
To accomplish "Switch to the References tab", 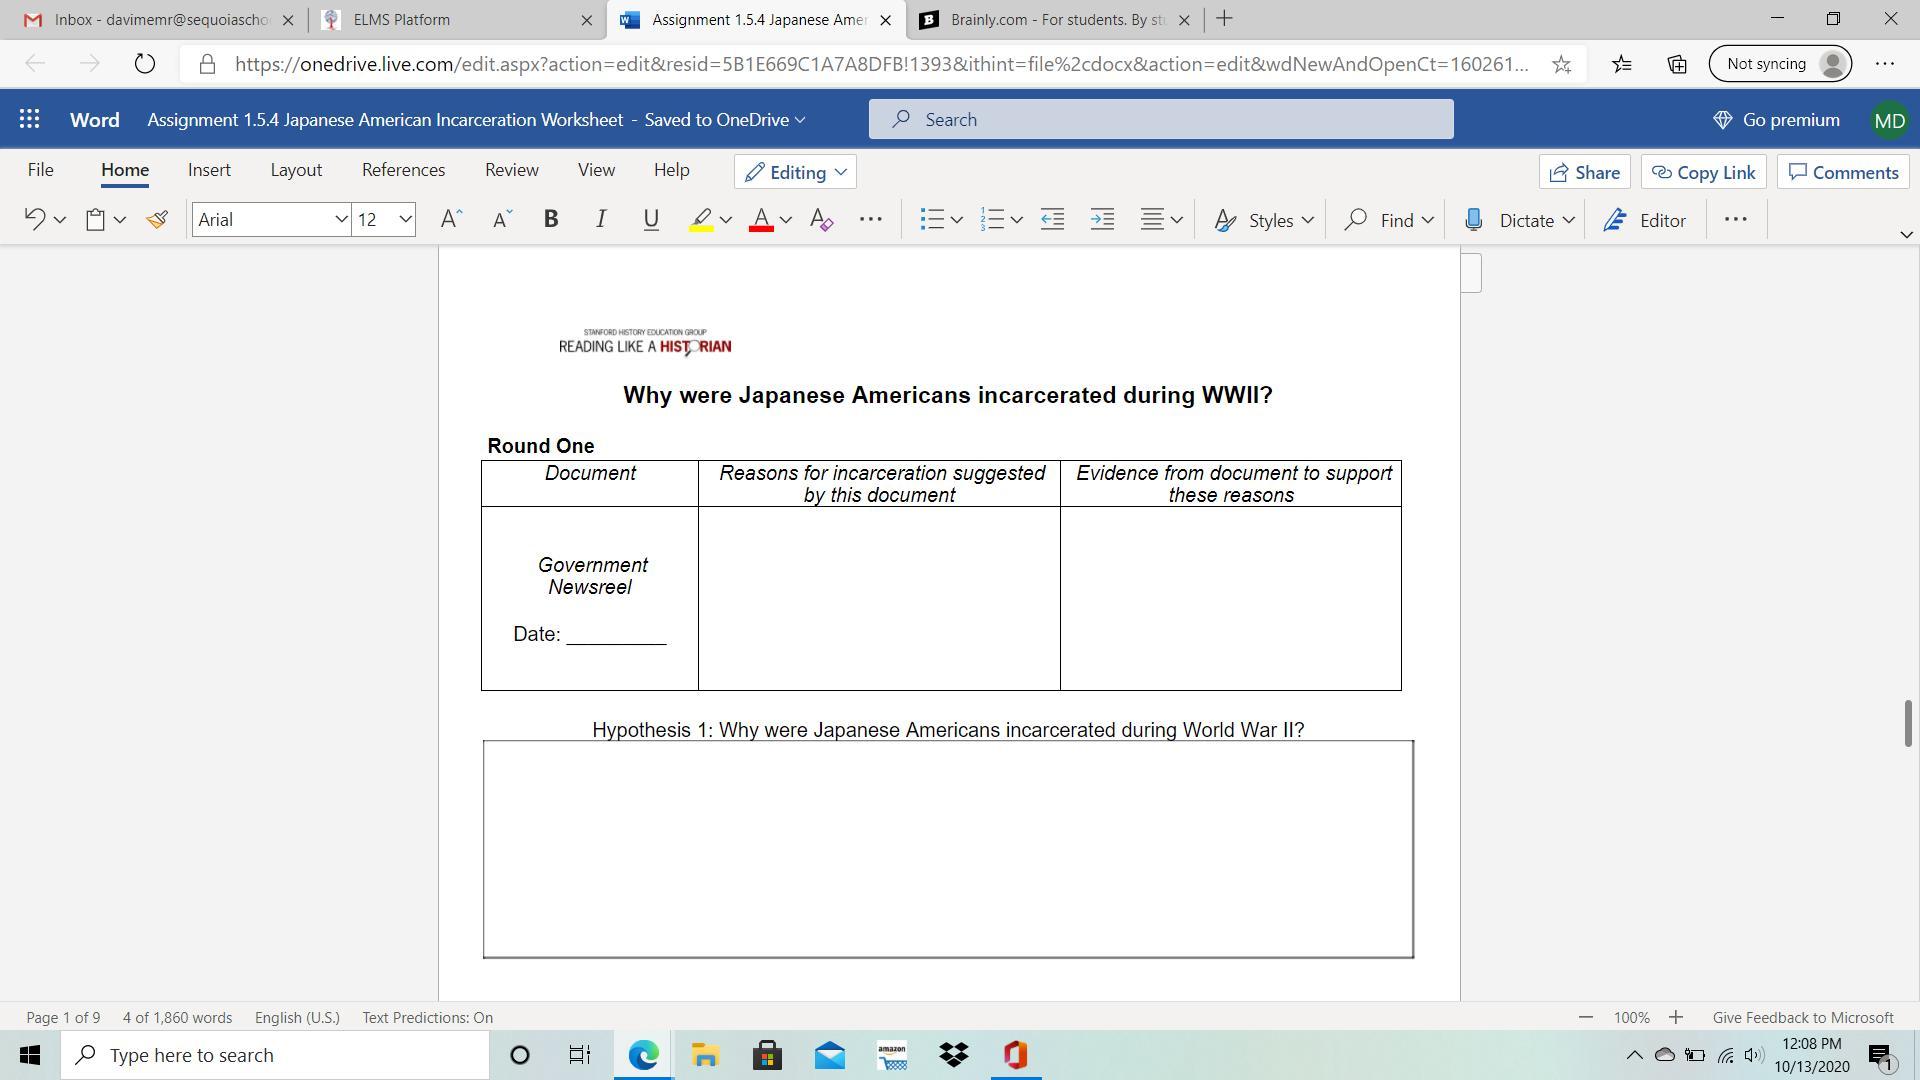I will click(403, 170).
